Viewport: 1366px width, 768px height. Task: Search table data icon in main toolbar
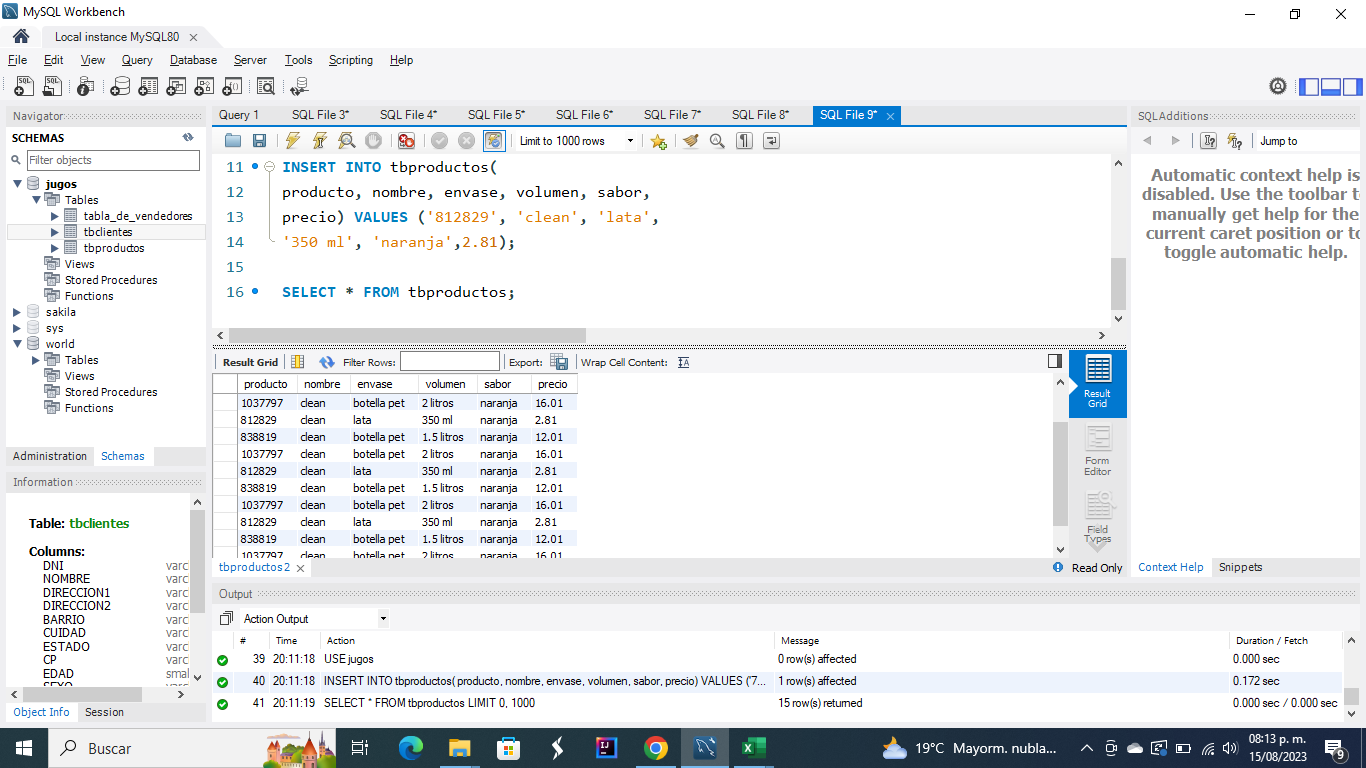[266, 87]
